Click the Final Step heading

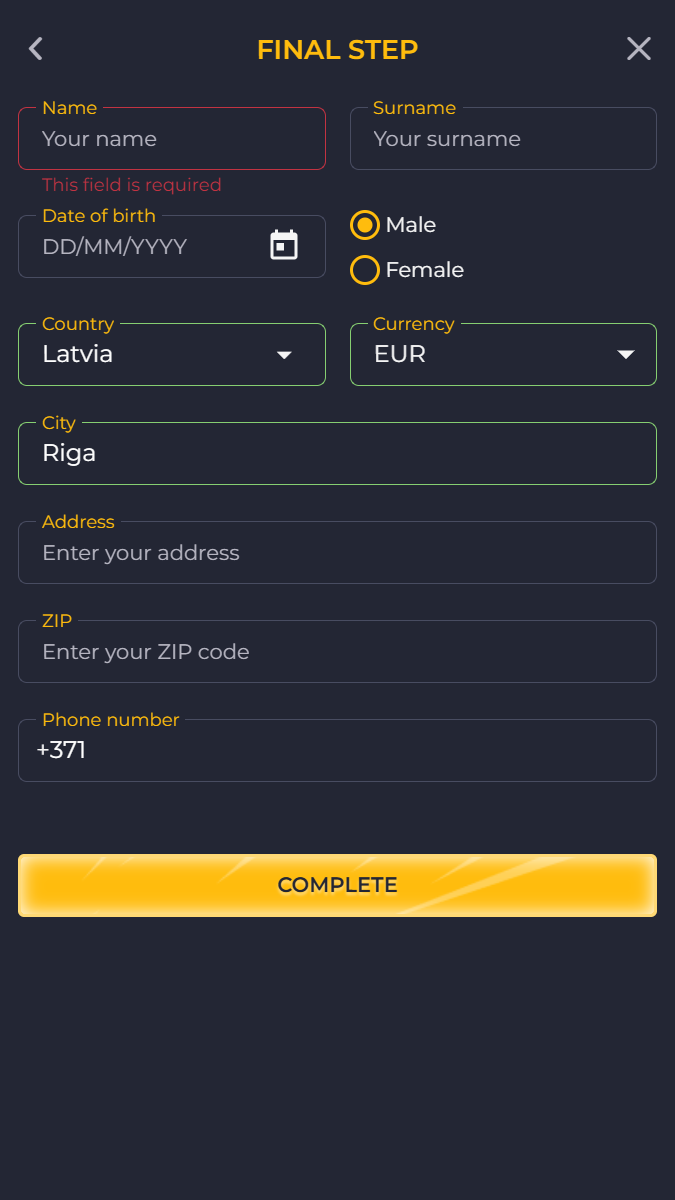coord(337,49)
